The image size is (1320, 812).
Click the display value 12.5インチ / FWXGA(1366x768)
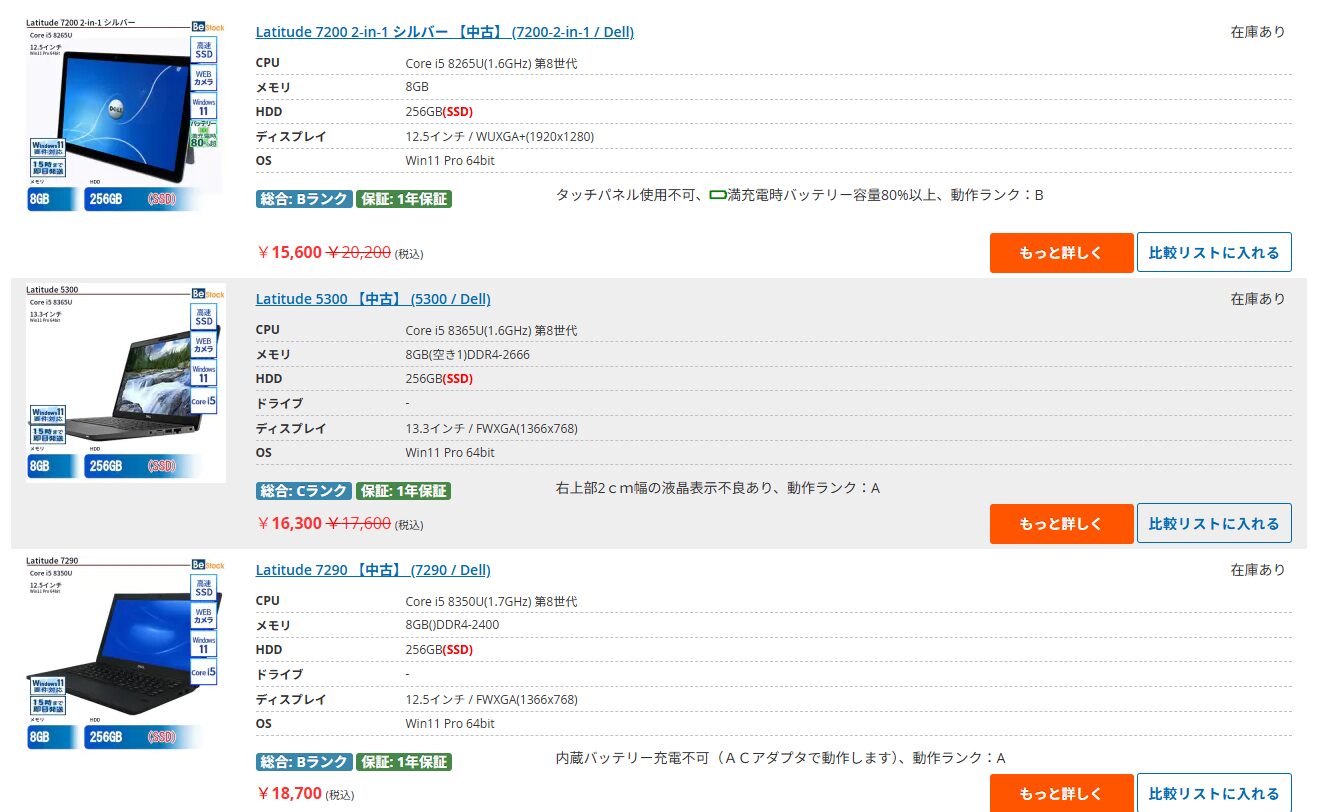491,699
